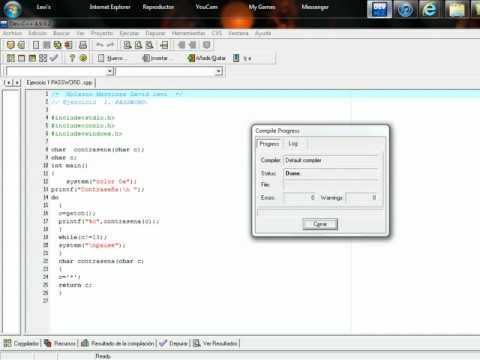Click the Save All toolbar icon
Image resolution: width=480 pixels, height=360 pixels.
tap(58, 45)
